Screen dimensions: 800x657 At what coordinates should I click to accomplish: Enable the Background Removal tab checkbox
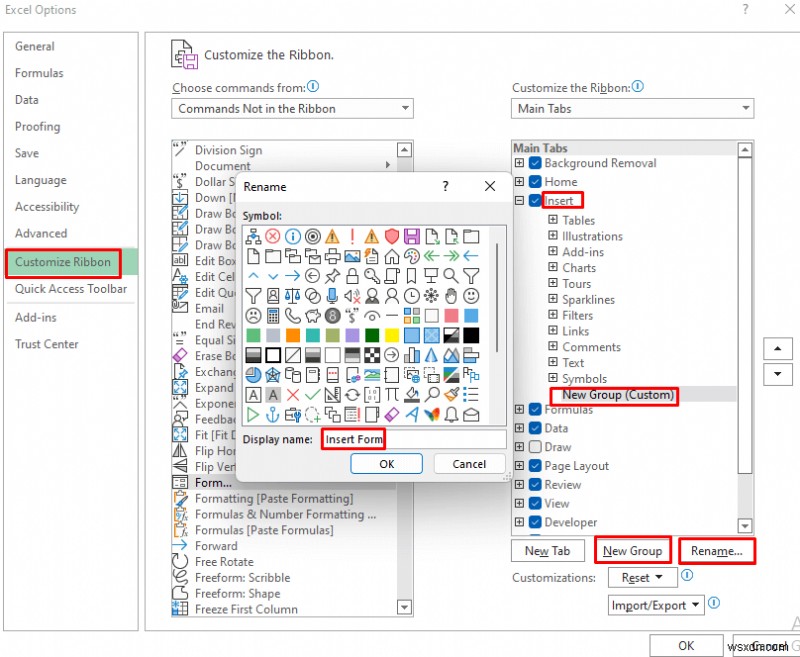(x=536, y=163)
